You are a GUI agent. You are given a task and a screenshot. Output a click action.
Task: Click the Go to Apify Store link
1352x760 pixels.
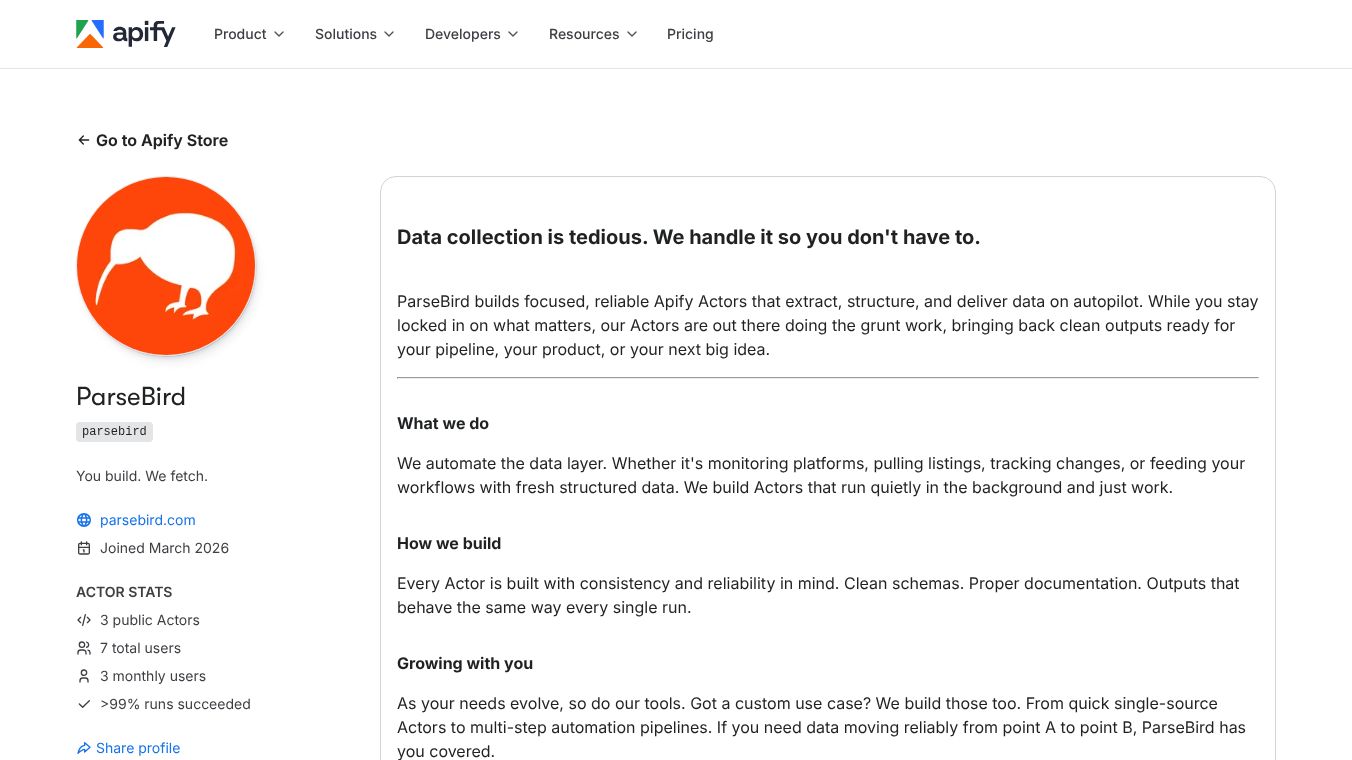161,140
